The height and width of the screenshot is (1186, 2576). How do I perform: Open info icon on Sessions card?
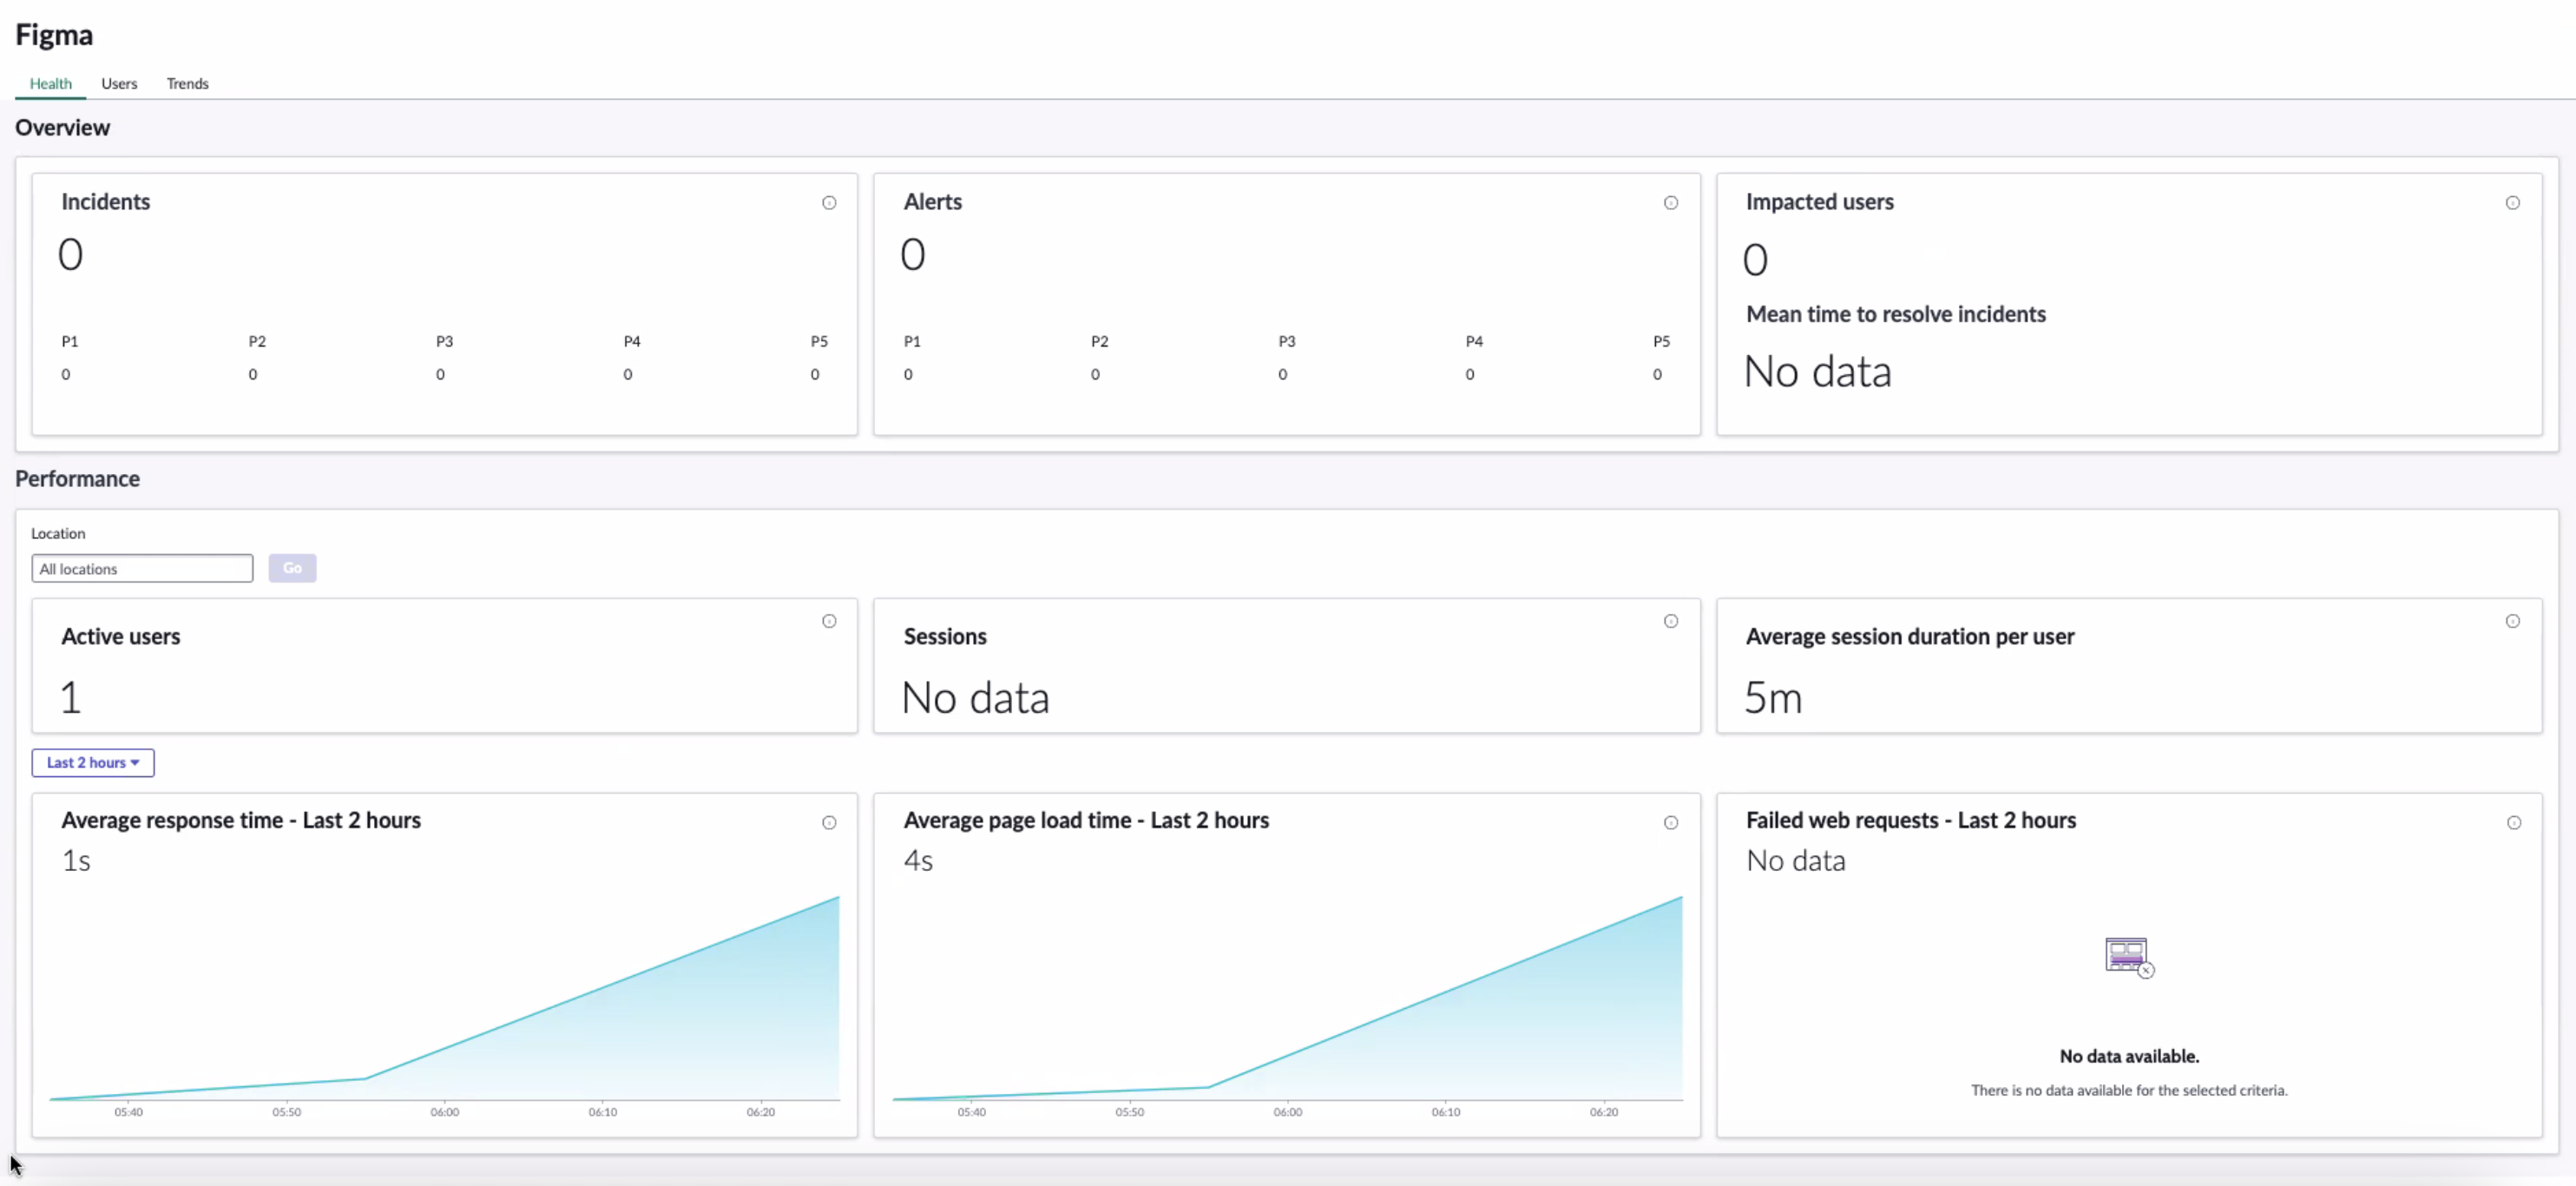[x=1671, y=621]
